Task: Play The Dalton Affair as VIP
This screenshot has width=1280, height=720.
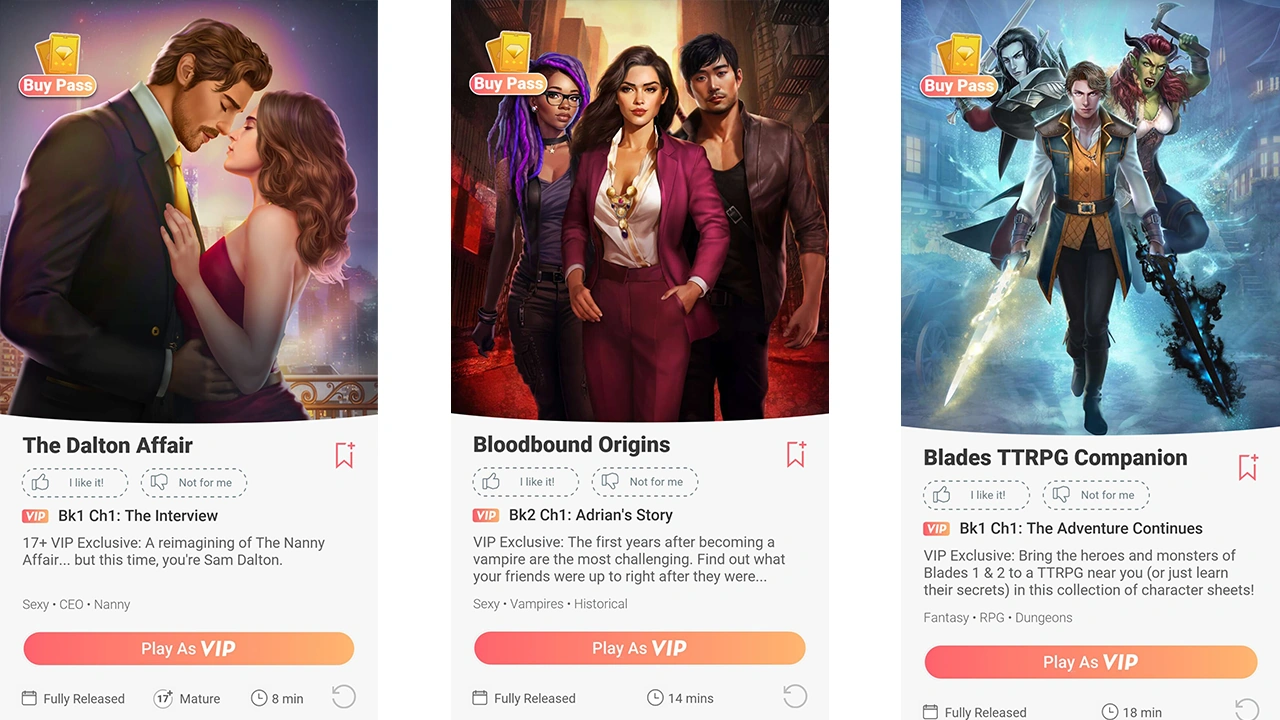Action: tap(189, 648)
